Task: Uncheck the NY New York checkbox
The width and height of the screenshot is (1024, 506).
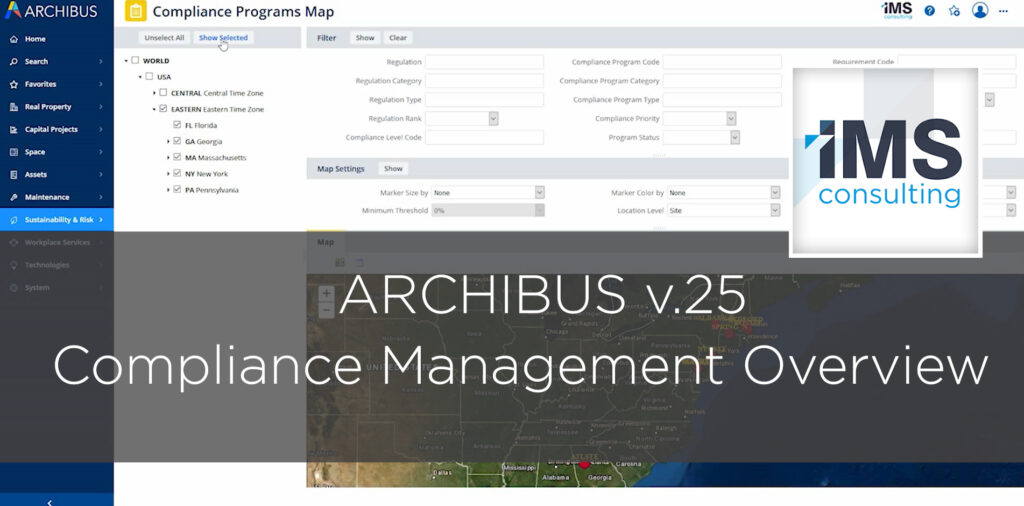Action: pyautogui.click(x=177, y=174)
